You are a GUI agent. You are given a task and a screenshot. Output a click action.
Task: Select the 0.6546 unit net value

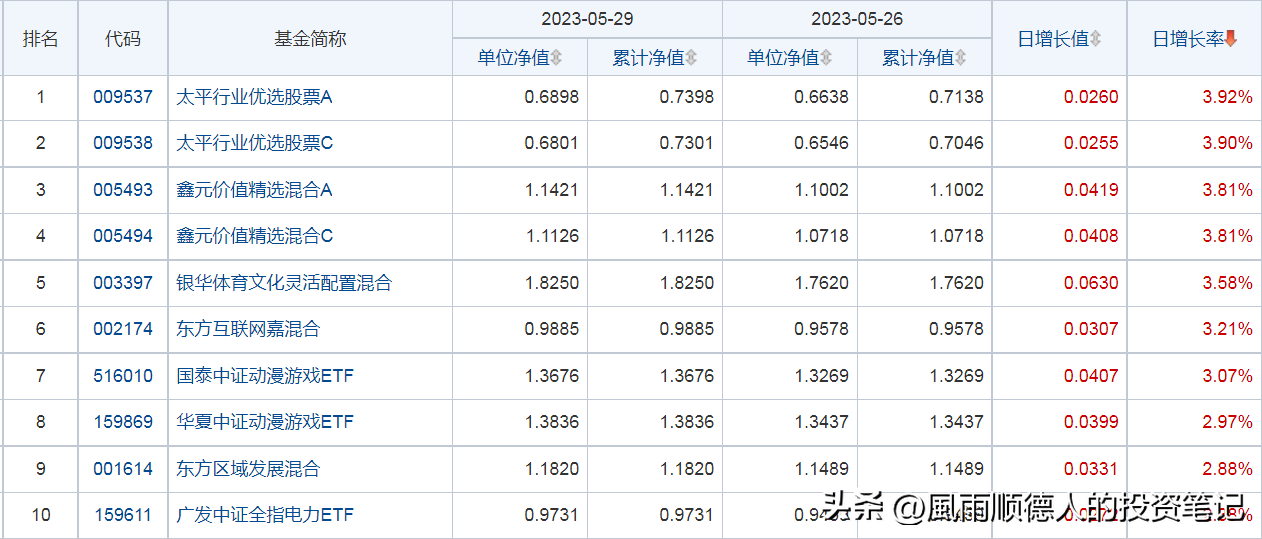coord(822,143)
